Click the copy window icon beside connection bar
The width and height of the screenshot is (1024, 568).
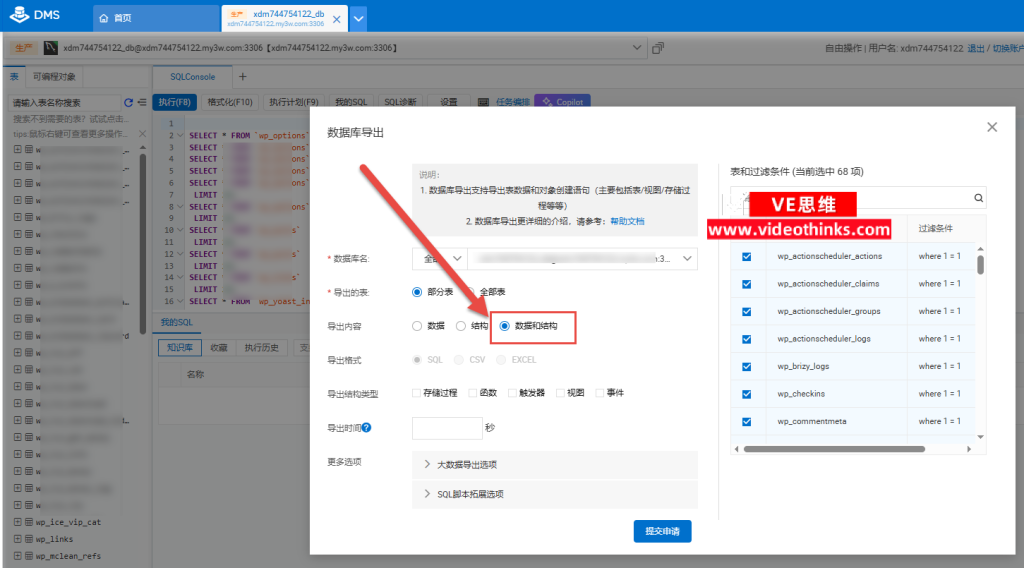[658, 48]
